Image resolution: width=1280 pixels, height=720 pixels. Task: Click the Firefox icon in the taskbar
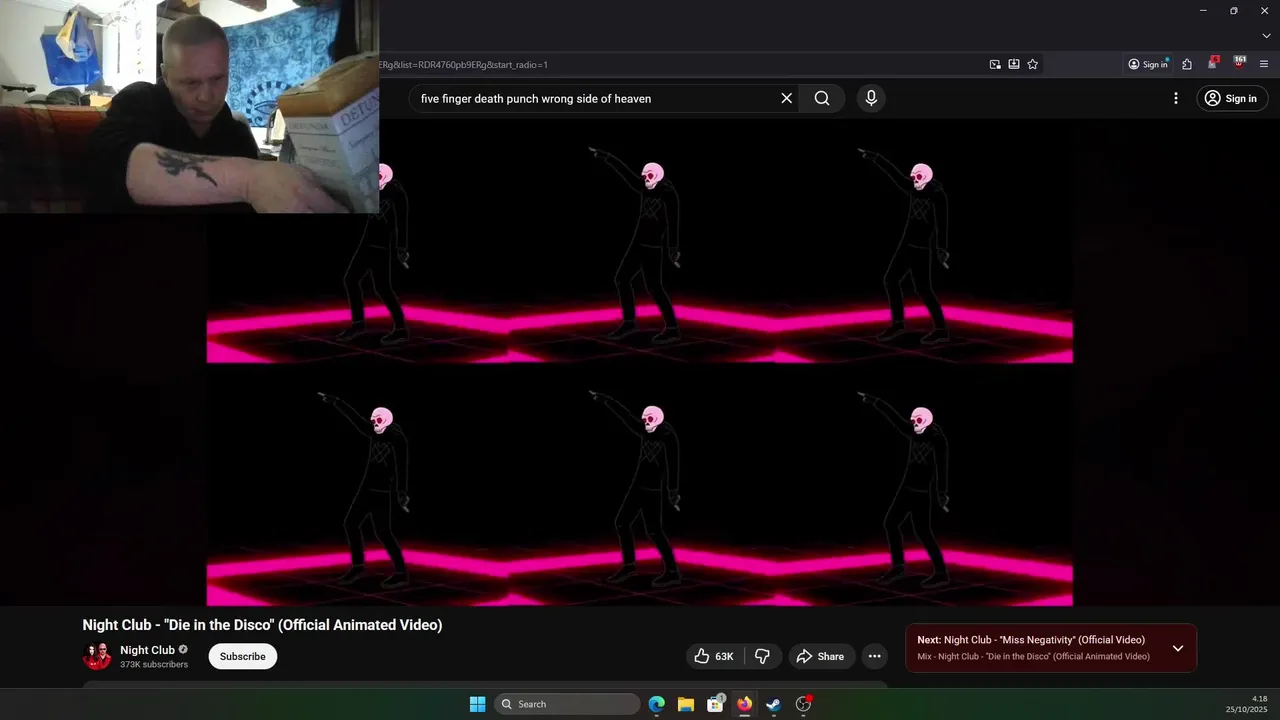(x=744, y=704)
